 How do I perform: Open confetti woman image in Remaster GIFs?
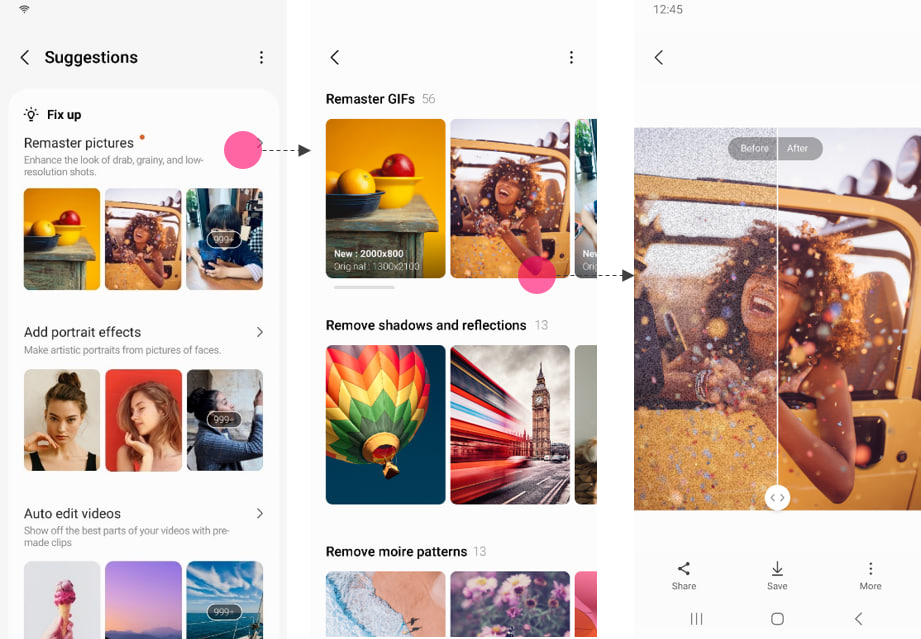(x=510, y=199)
